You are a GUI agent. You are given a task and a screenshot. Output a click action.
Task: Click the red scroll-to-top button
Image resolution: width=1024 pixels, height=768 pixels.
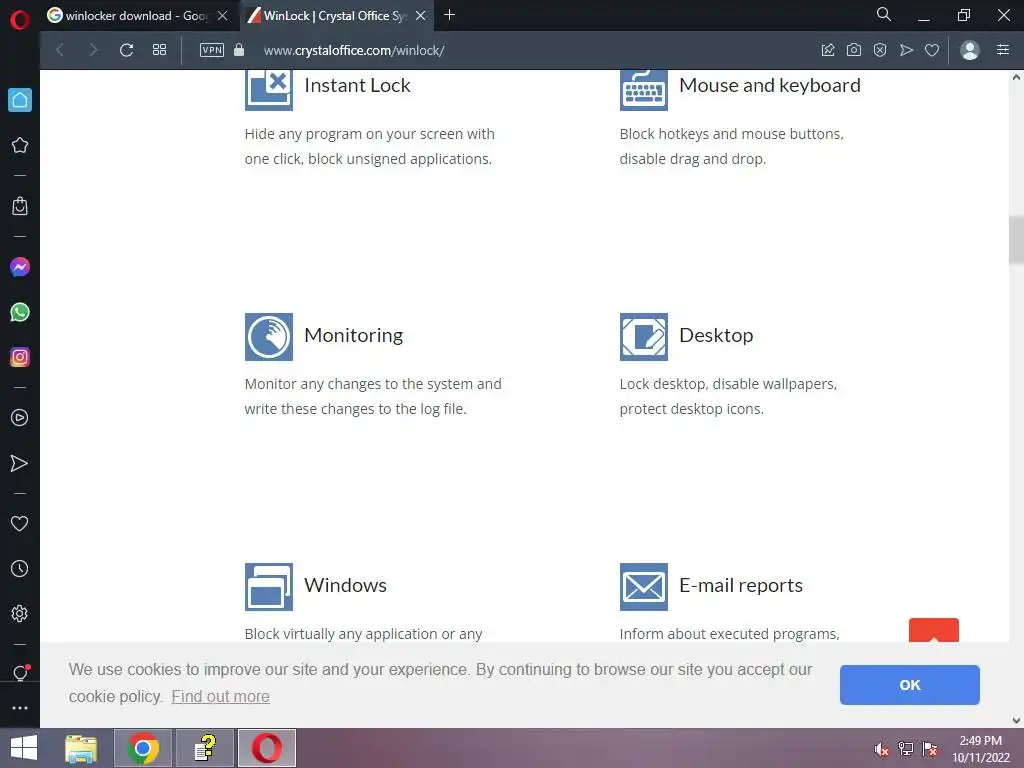point(934,630)
